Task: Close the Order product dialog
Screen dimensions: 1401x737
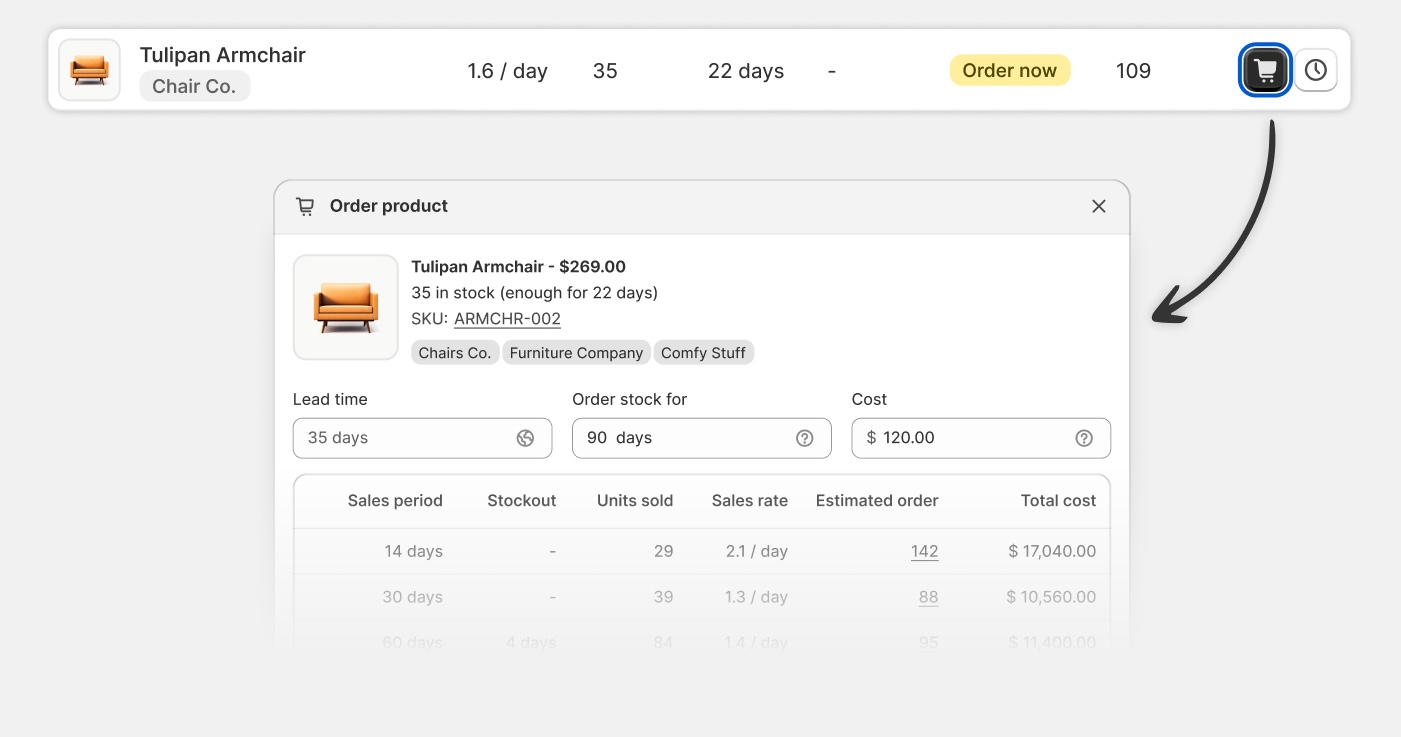Action: point(1098,206)
